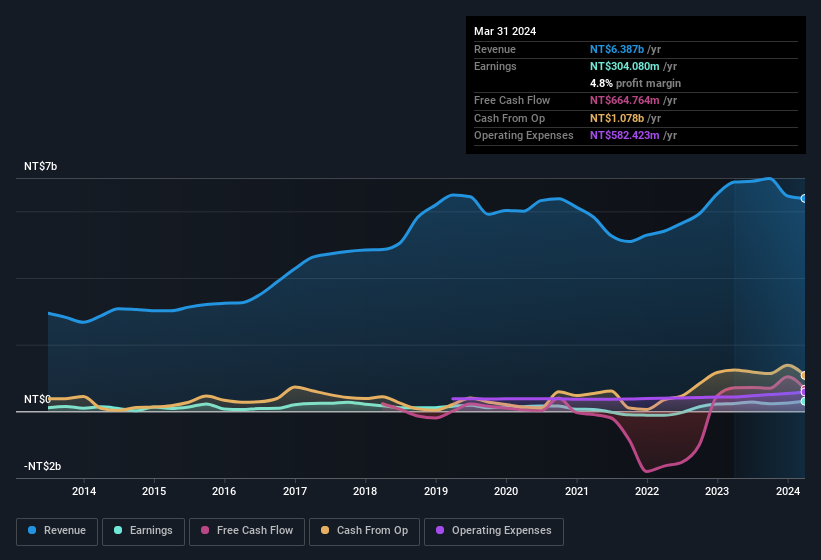
Task: Click the 2017 x-axis label
Action: pyautogui.click(x=295, y=491)
